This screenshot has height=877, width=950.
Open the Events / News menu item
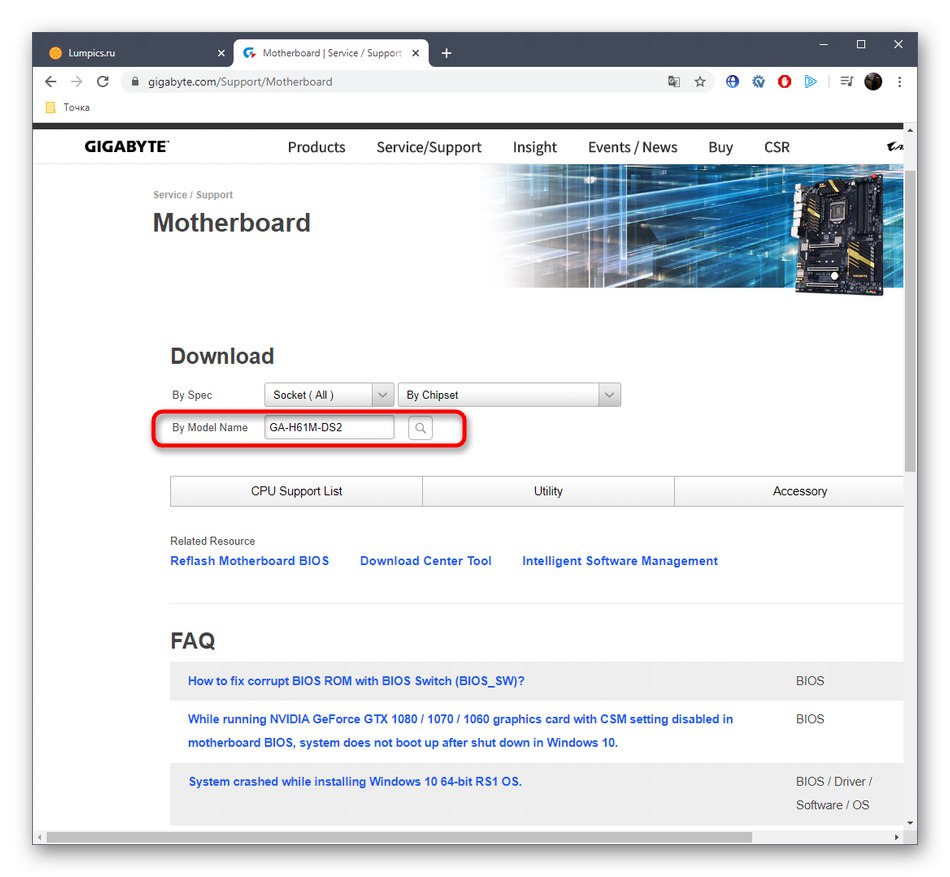(632, 146)
